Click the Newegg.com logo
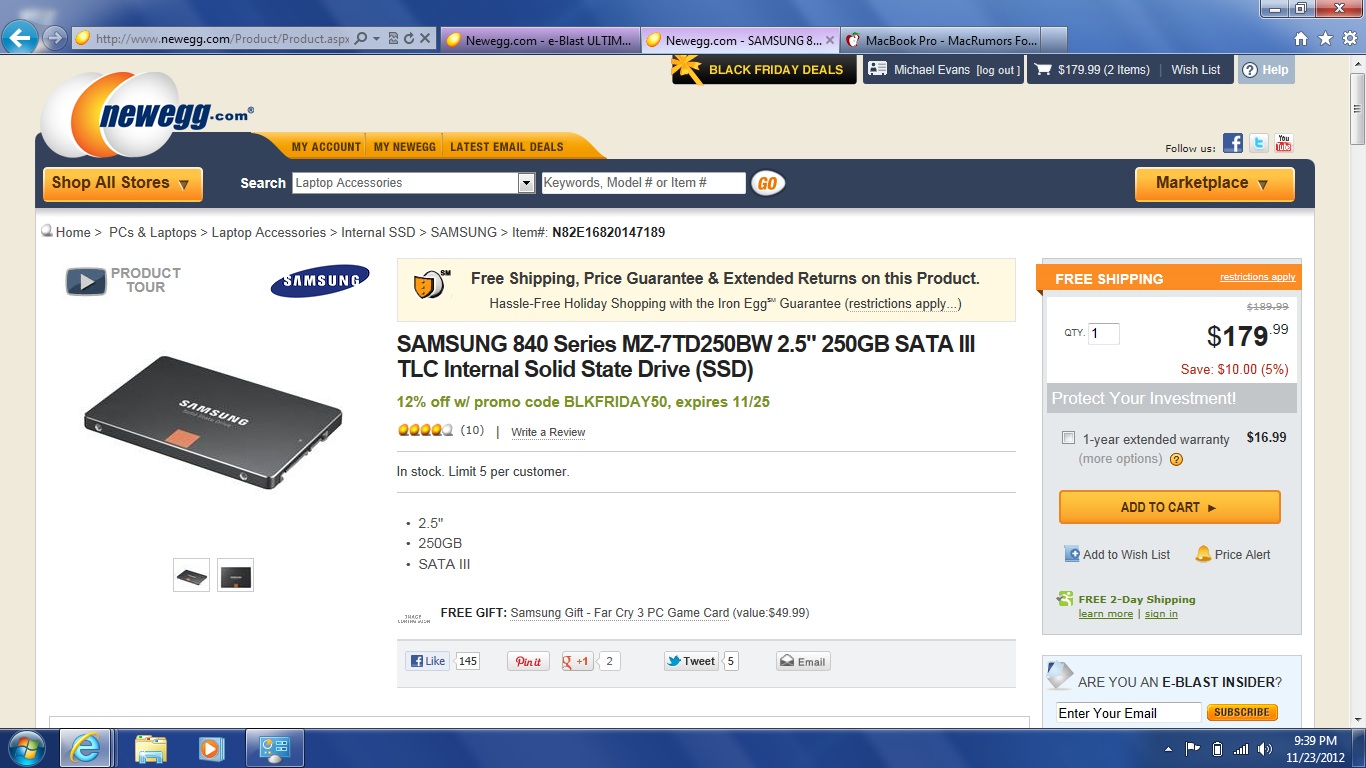The image size is (1366, 768). pos(150,114)
